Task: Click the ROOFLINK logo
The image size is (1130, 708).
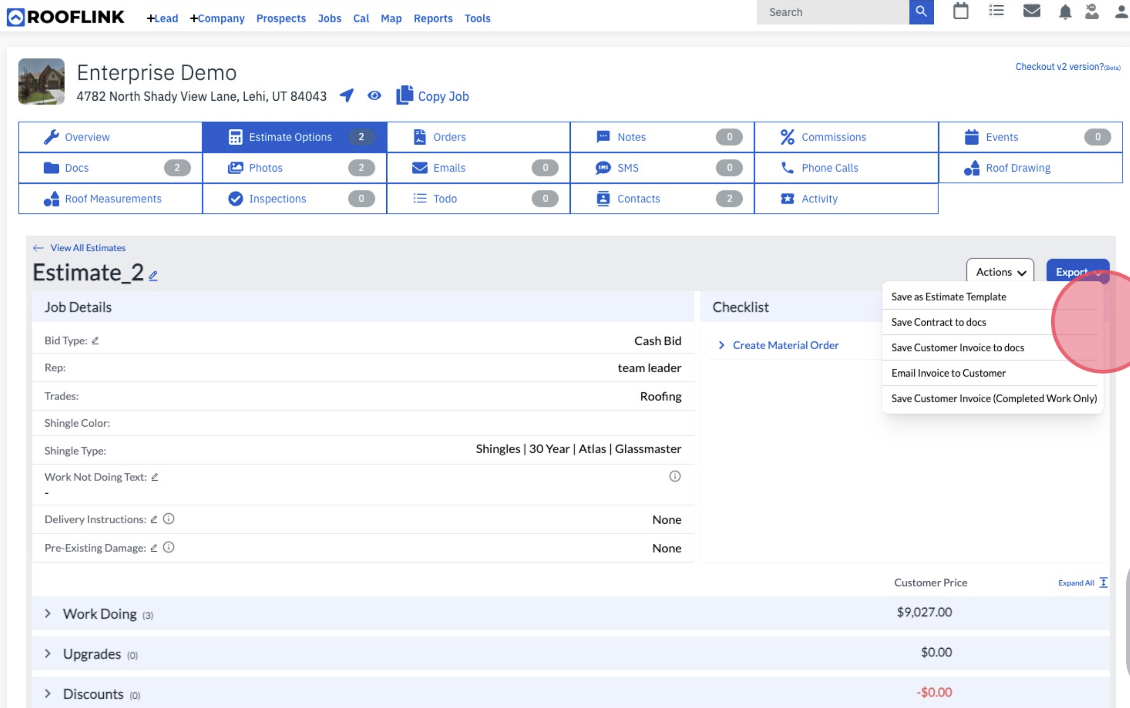Action: pos(66,17)
